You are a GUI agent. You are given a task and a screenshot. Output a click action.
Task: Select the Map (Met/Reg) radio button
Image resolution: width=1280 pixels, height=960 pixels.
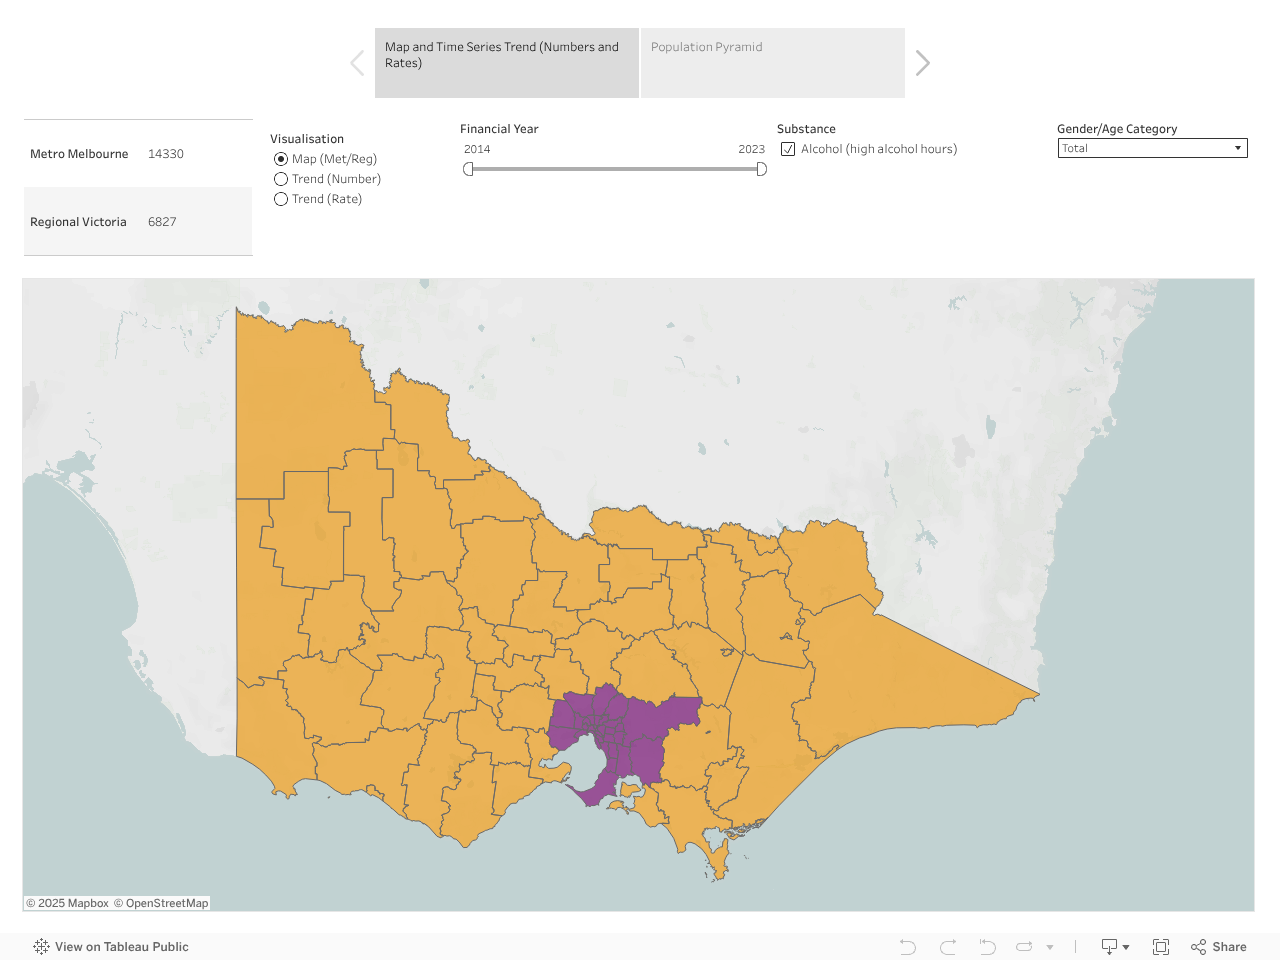[x=281, y=159]
